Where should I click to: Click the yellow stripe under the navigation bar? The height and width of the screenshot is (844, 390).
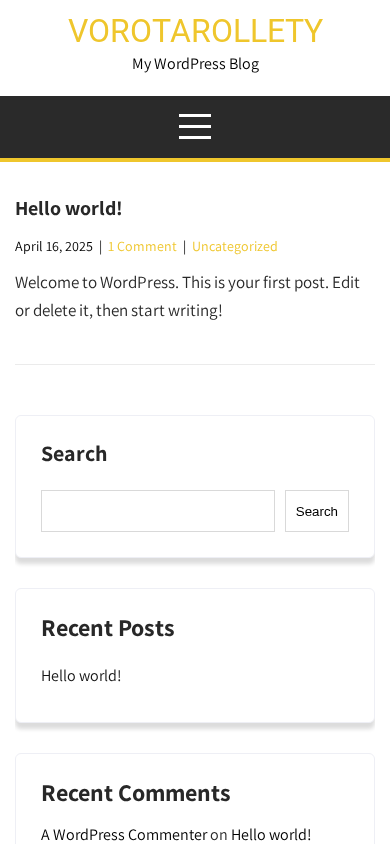(x=195, y=160)
